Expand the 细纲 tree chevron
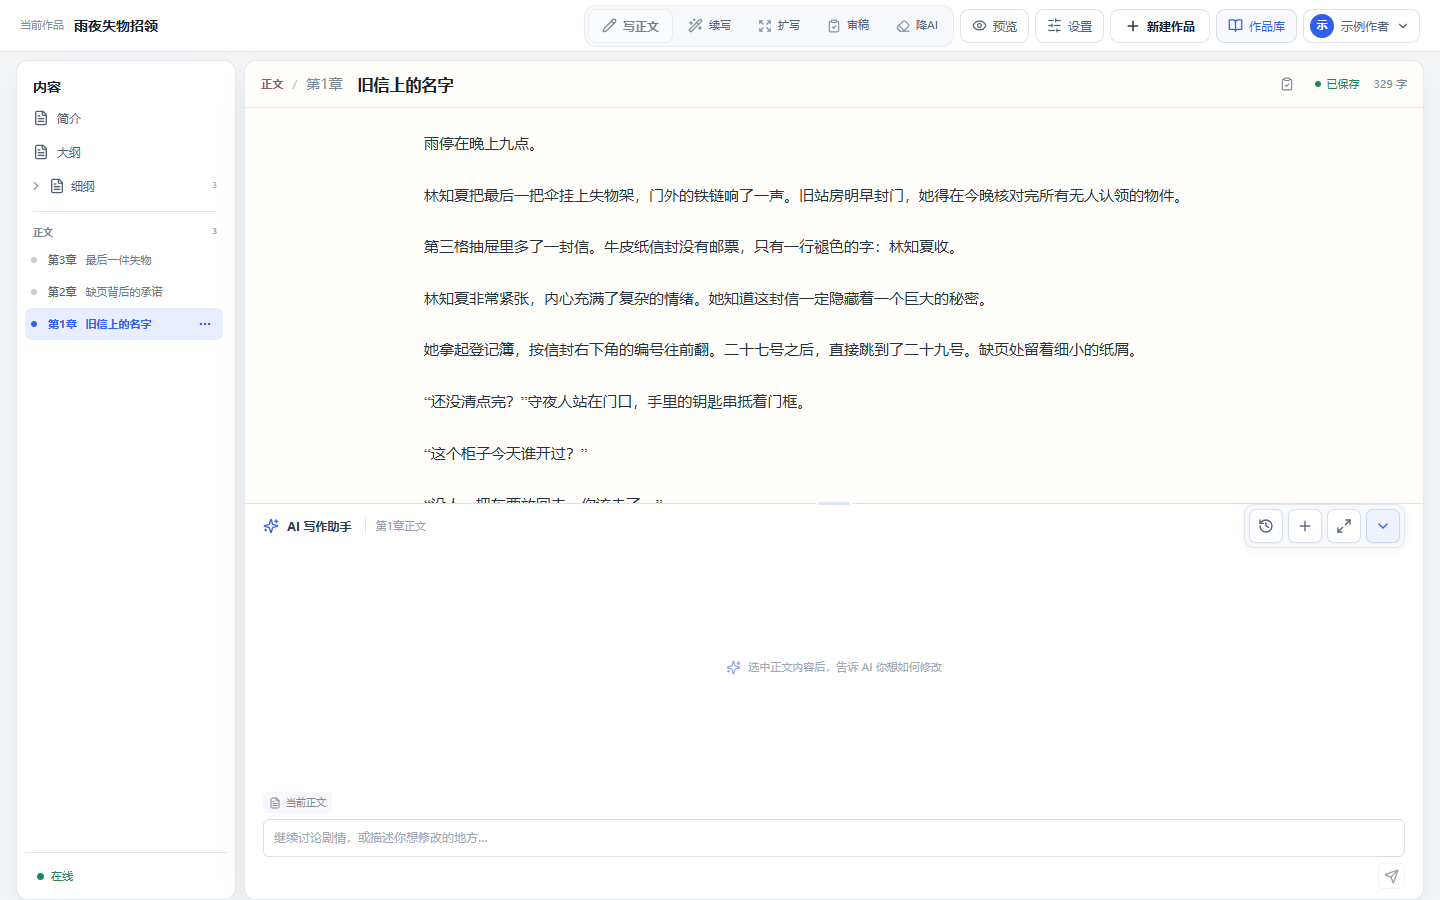1440x900 pixels. 36,186
